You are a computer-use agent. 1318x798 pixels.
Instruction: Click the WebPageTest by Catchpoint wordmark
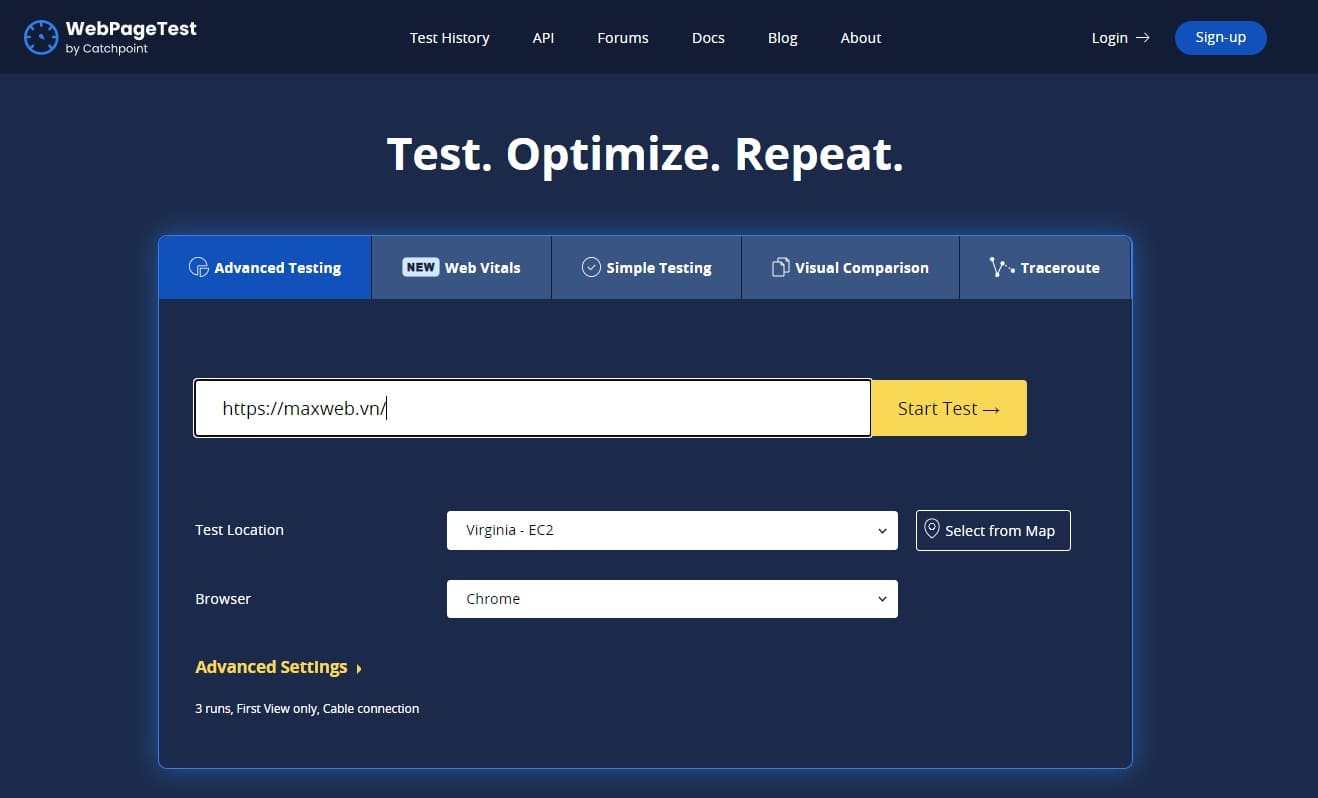pyautogui.click(x=131, y=37)
